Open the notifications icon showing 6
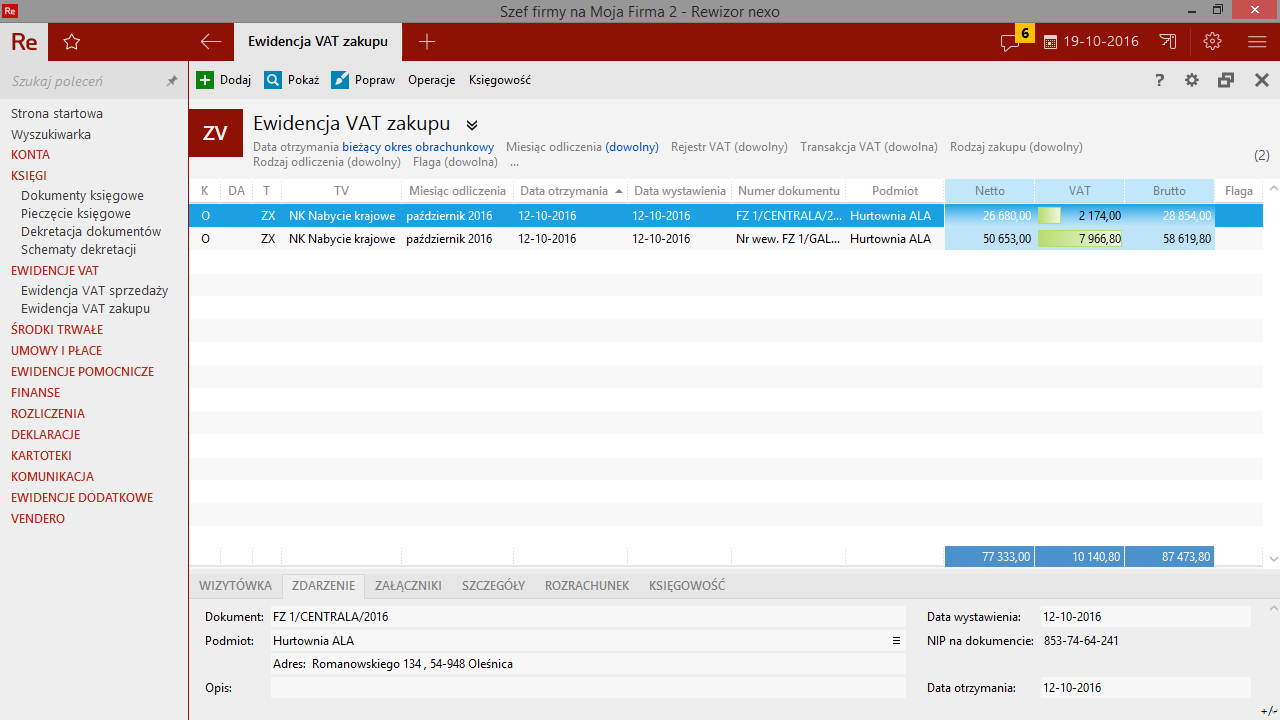This screenshot has width=1280, height=720. tap(1012, 42)
